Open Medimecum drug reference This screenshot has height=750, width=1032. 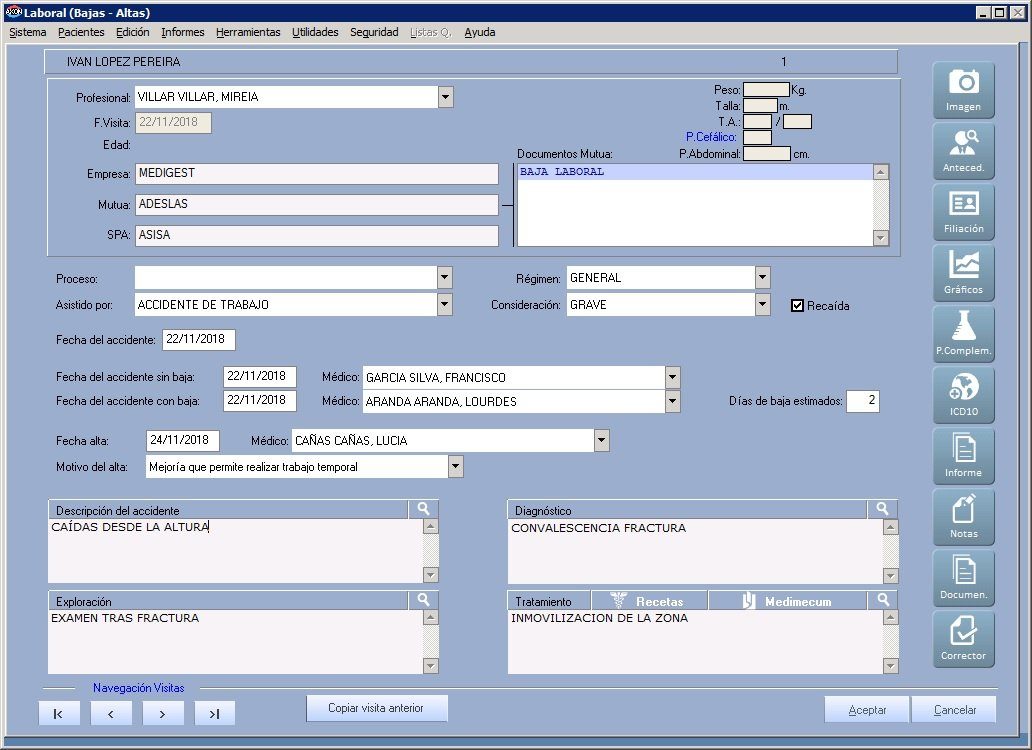[x=787, y=601]
